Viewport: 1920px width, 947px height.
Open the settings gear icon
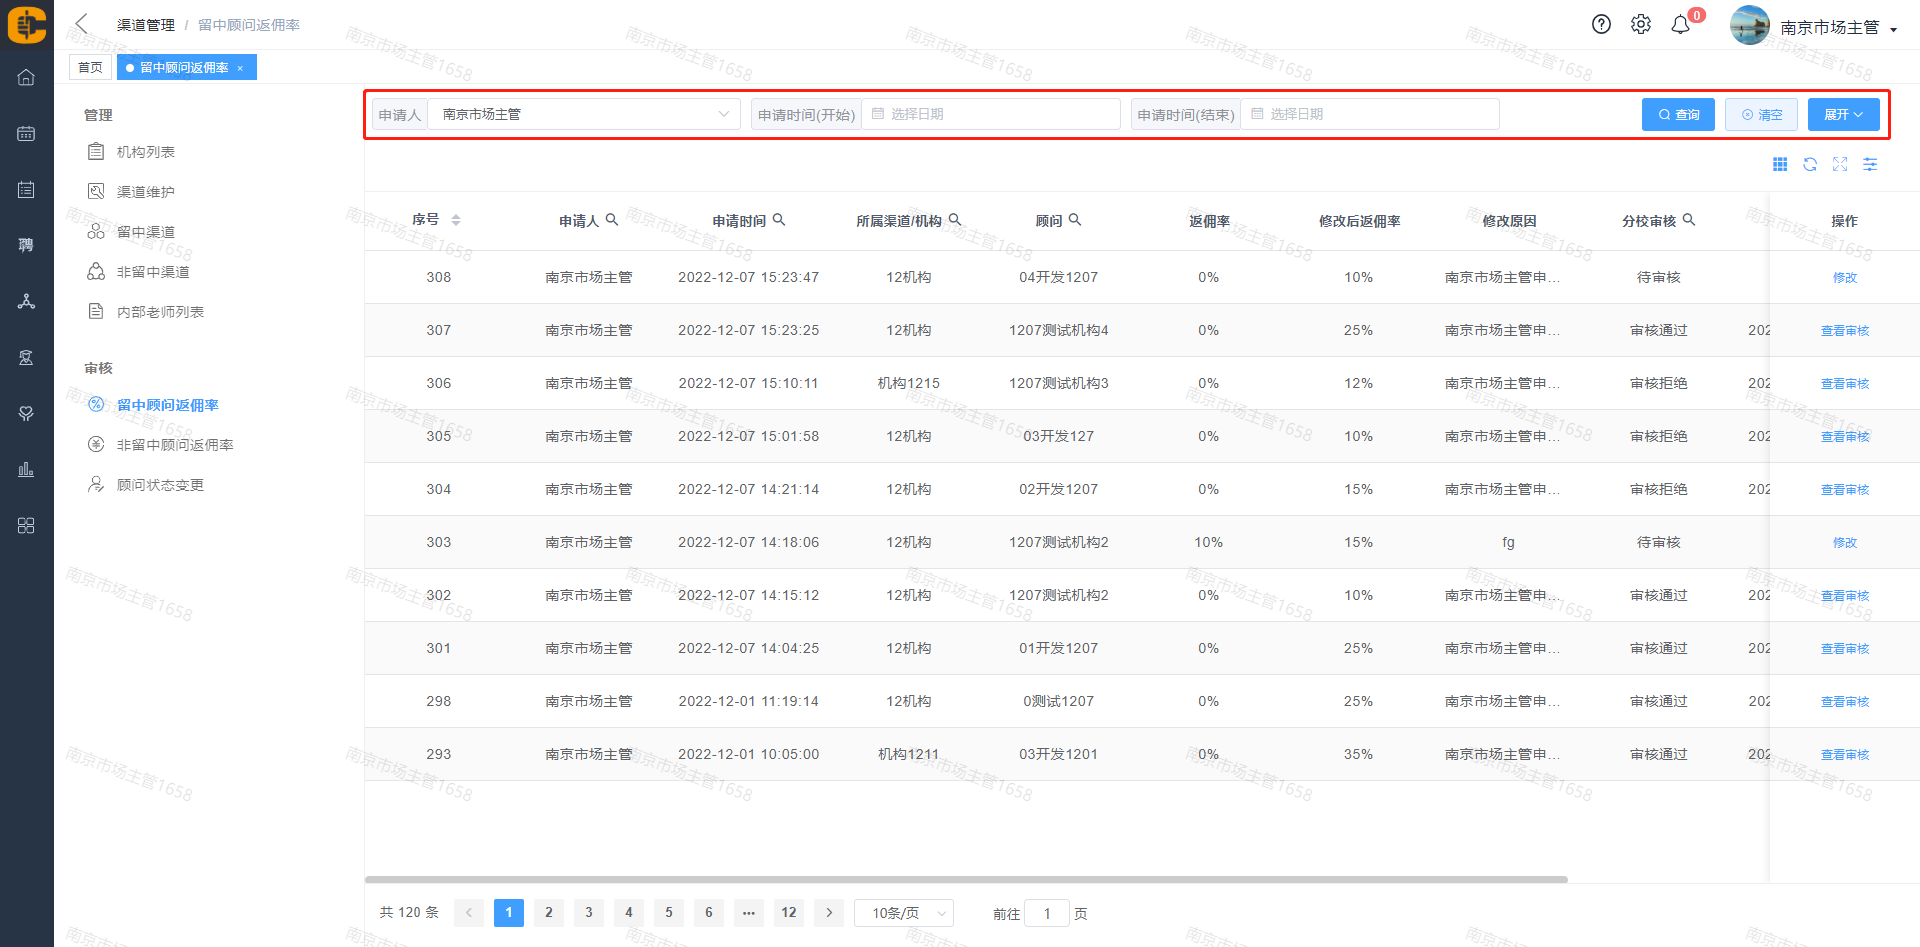tap(1641, 25)
